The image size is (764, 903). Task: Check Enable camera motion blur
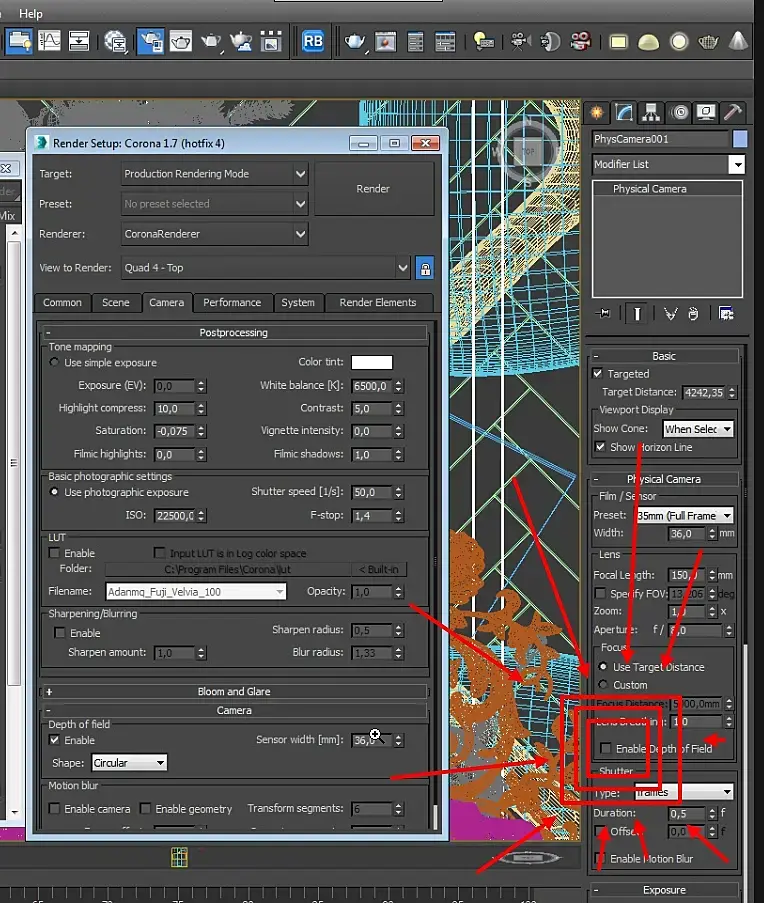coord(54,809)
